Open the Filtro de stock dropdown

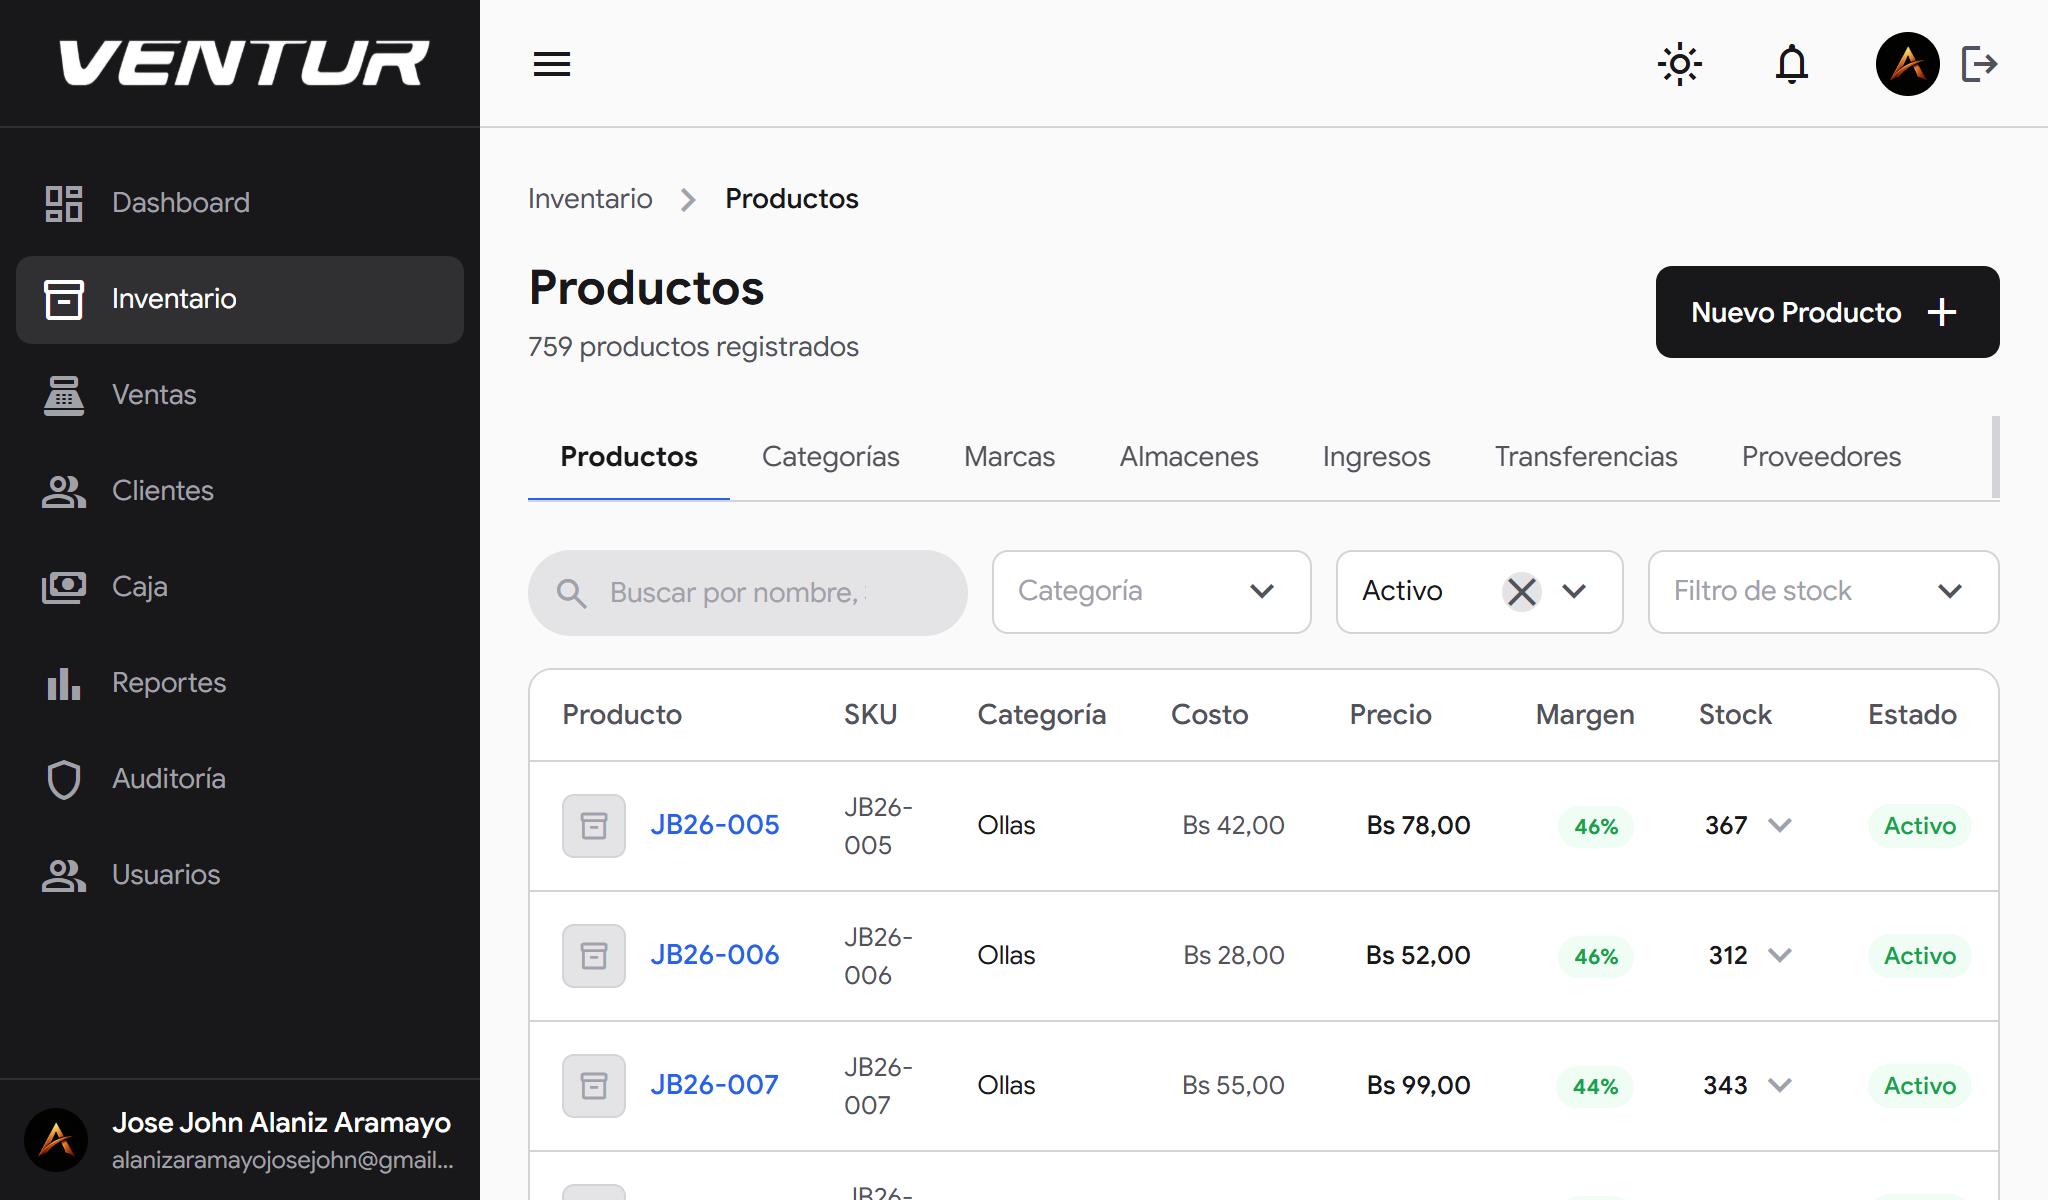(x=1822, y=591)
